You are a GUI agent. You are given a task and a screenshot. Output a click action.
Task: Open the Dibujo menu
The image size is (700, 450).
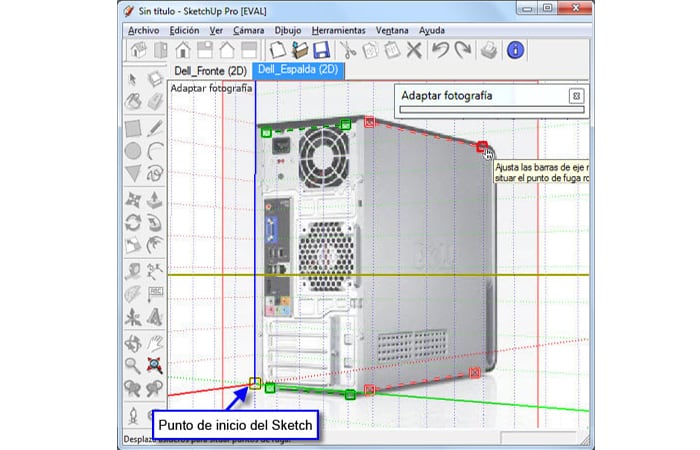288,30
